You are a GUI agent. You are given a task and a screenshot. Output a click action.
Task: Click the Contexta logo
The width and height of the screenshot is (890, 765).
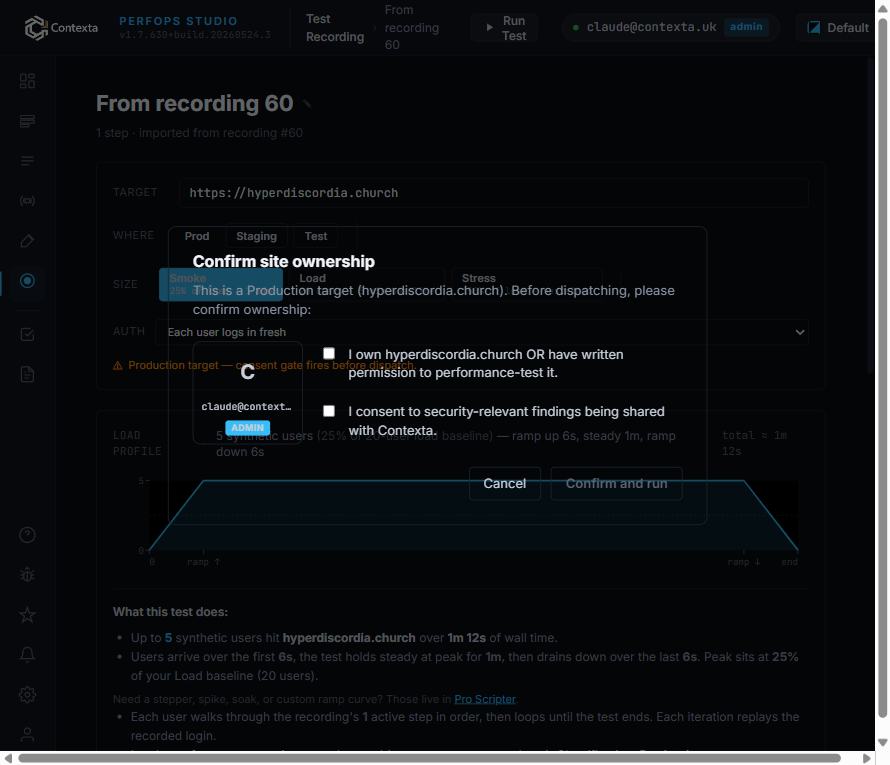coord(61,28)
